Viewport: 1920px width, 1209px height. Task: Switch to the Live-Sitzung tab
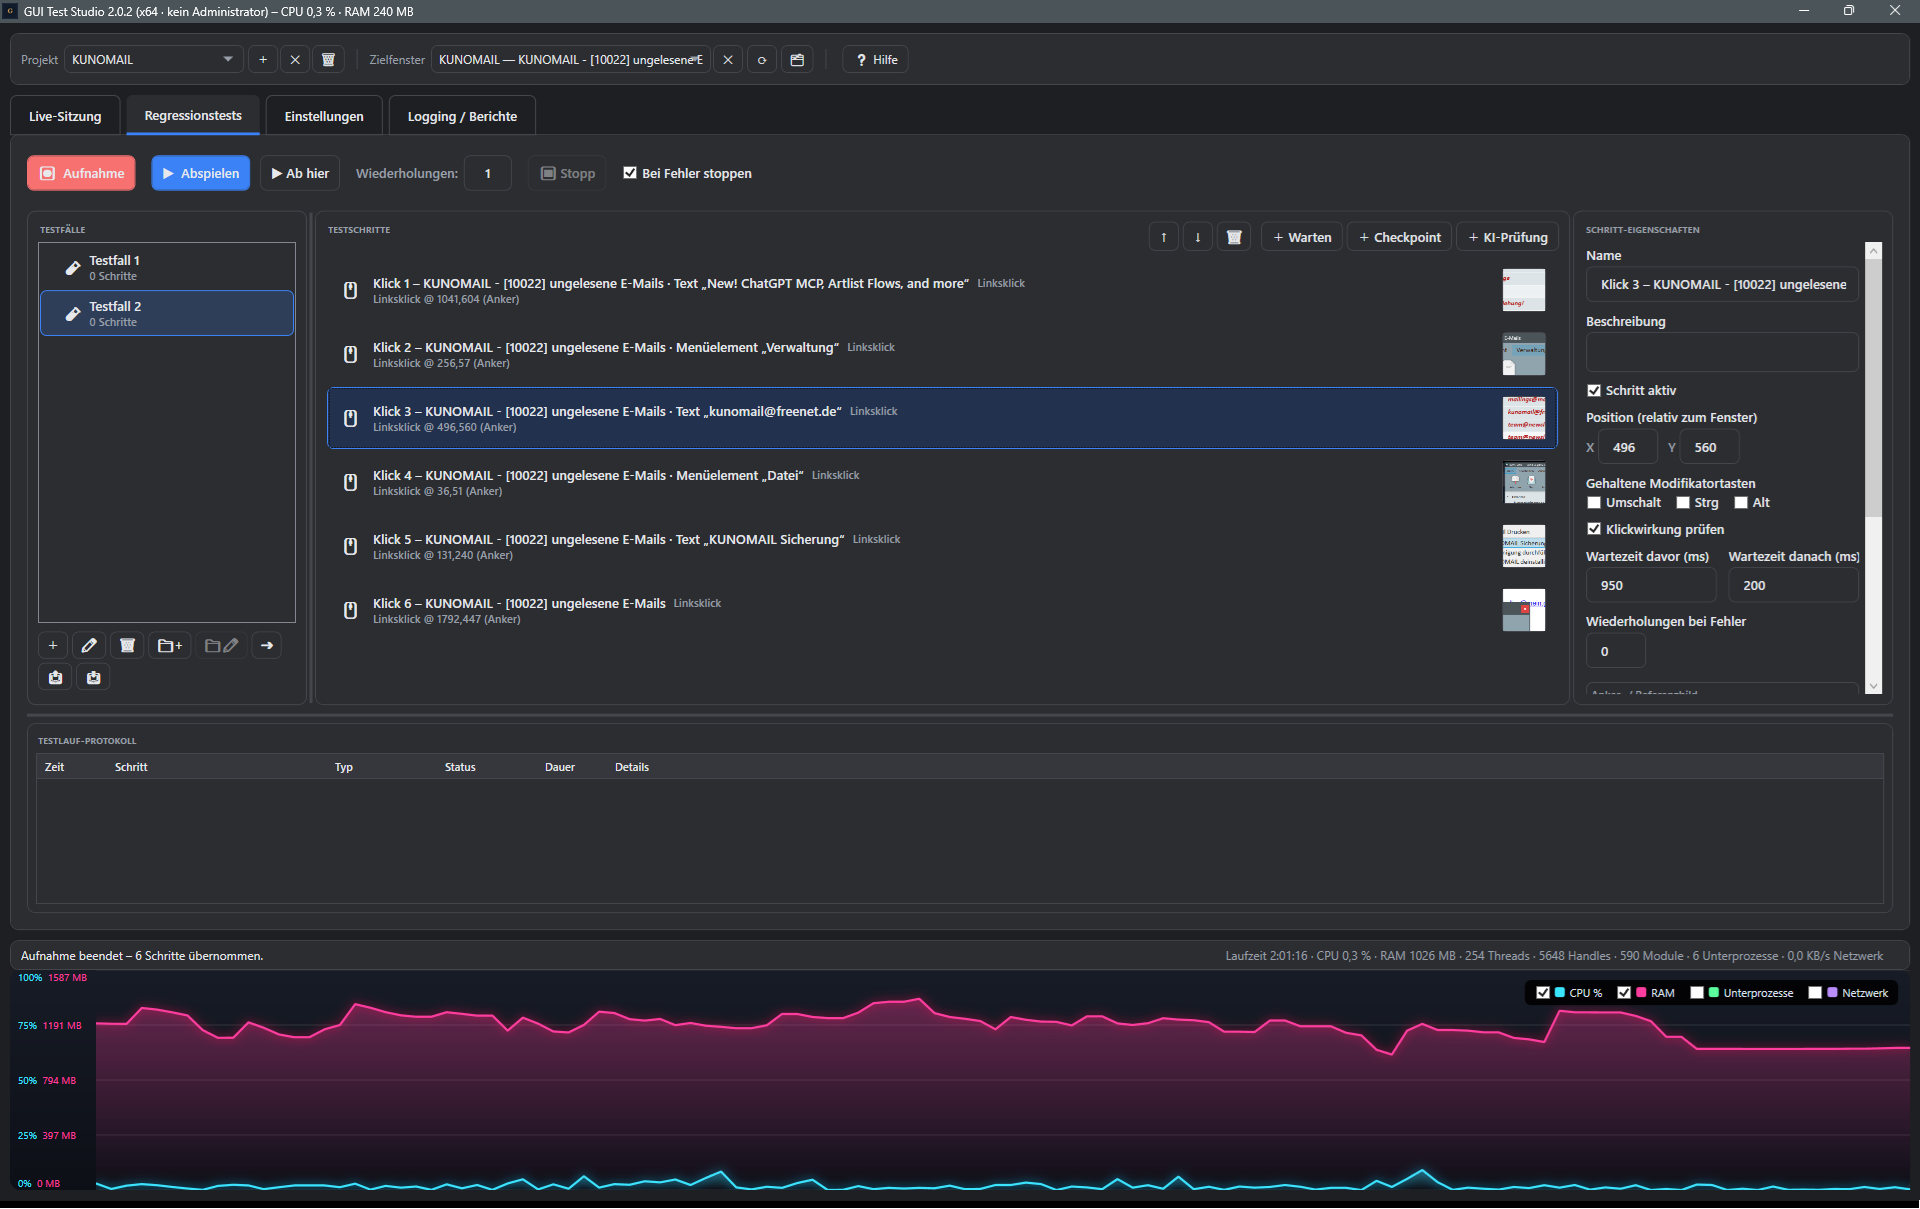[65, 116]
